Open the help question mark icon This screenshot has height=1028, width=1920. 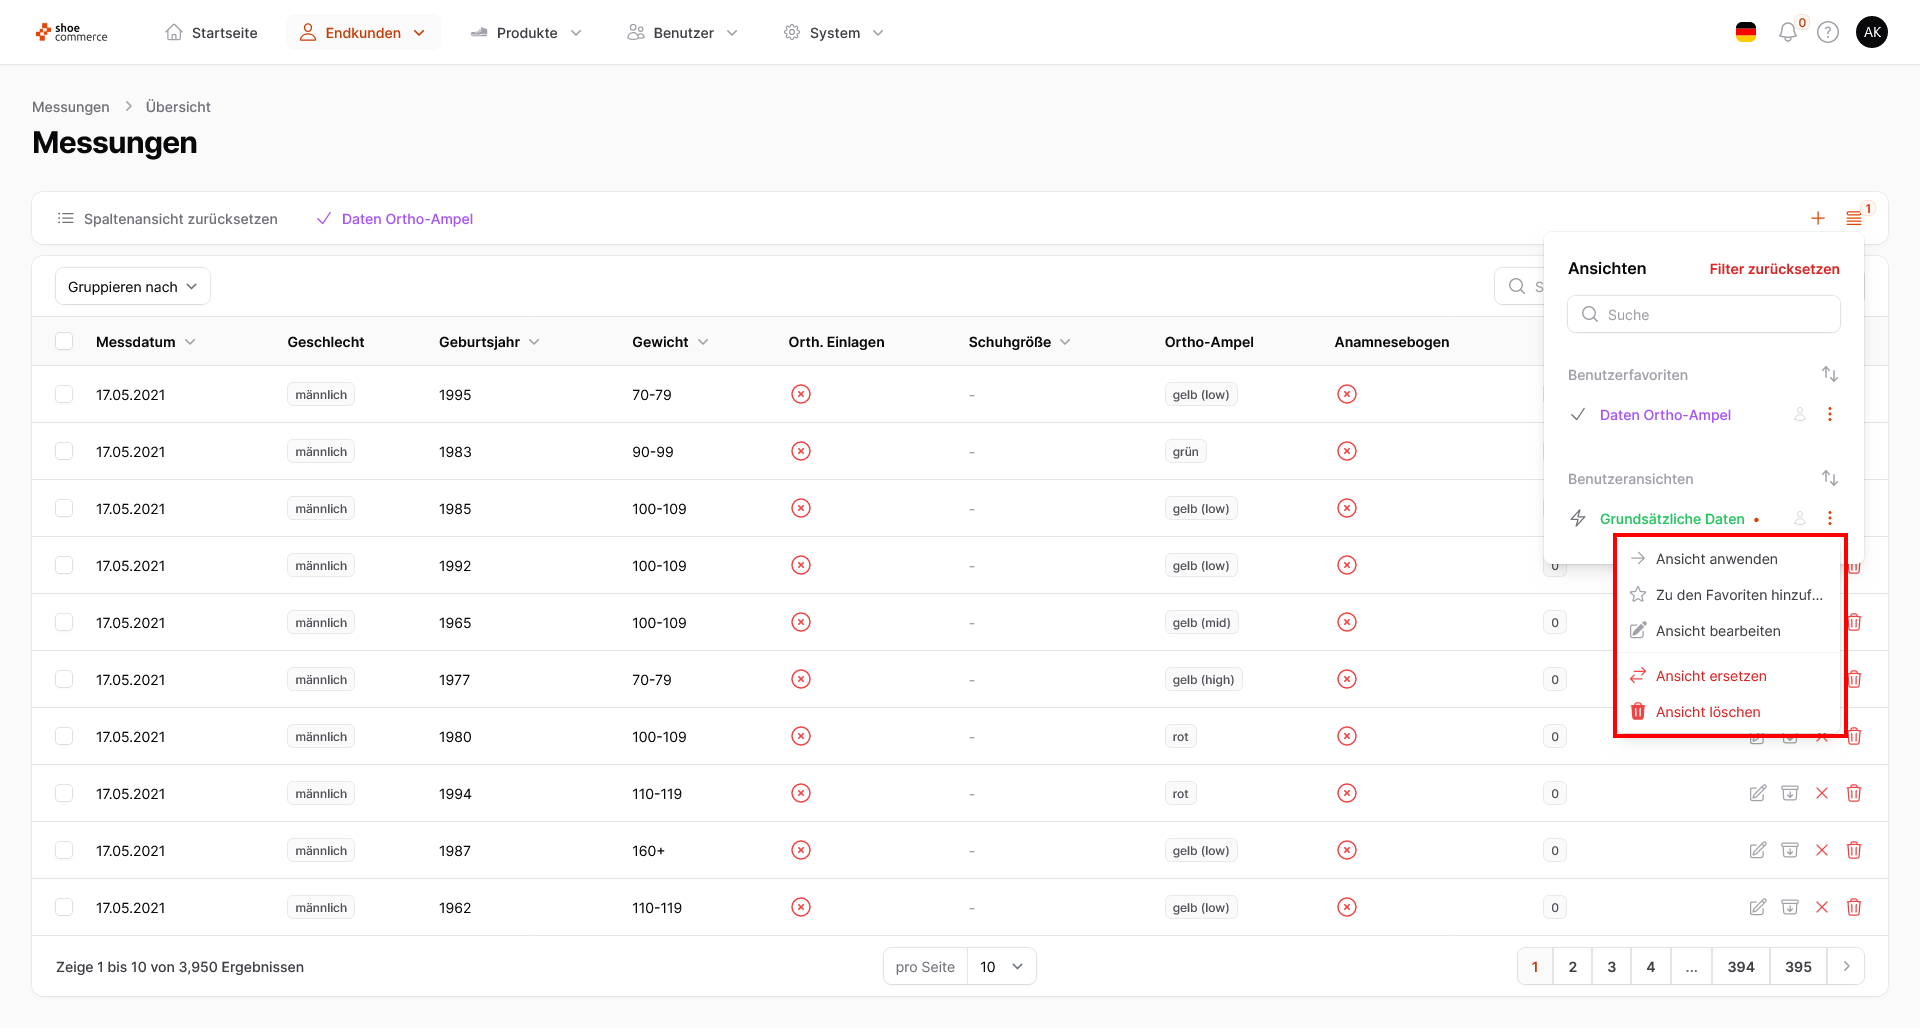(x=1828, y=33)
